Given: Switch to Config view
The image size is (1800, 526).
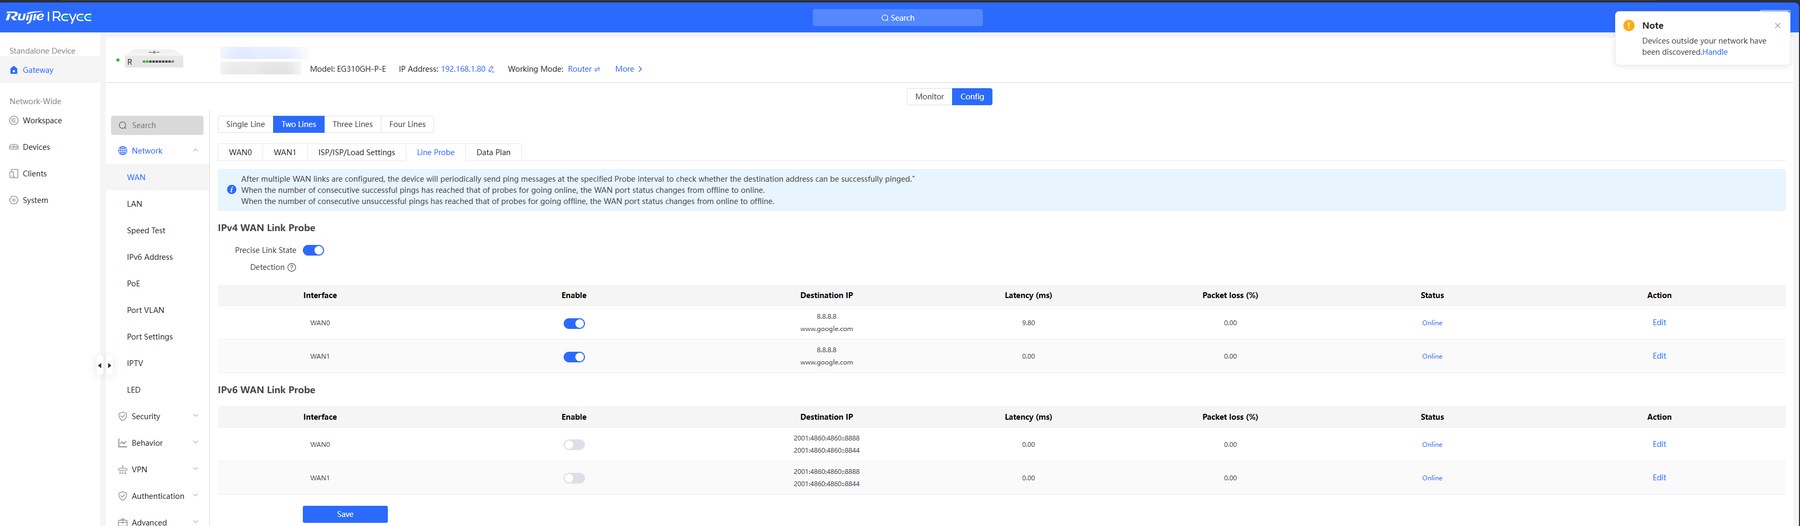Looking at the screenshot, I should [972, 97].
